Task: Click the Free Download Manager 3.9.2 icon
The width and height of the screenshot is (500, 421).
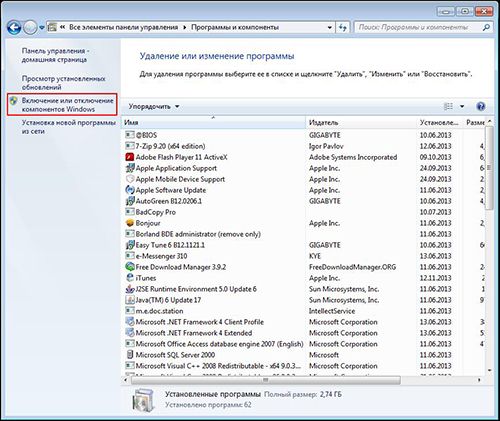Action: coord(130,267)
